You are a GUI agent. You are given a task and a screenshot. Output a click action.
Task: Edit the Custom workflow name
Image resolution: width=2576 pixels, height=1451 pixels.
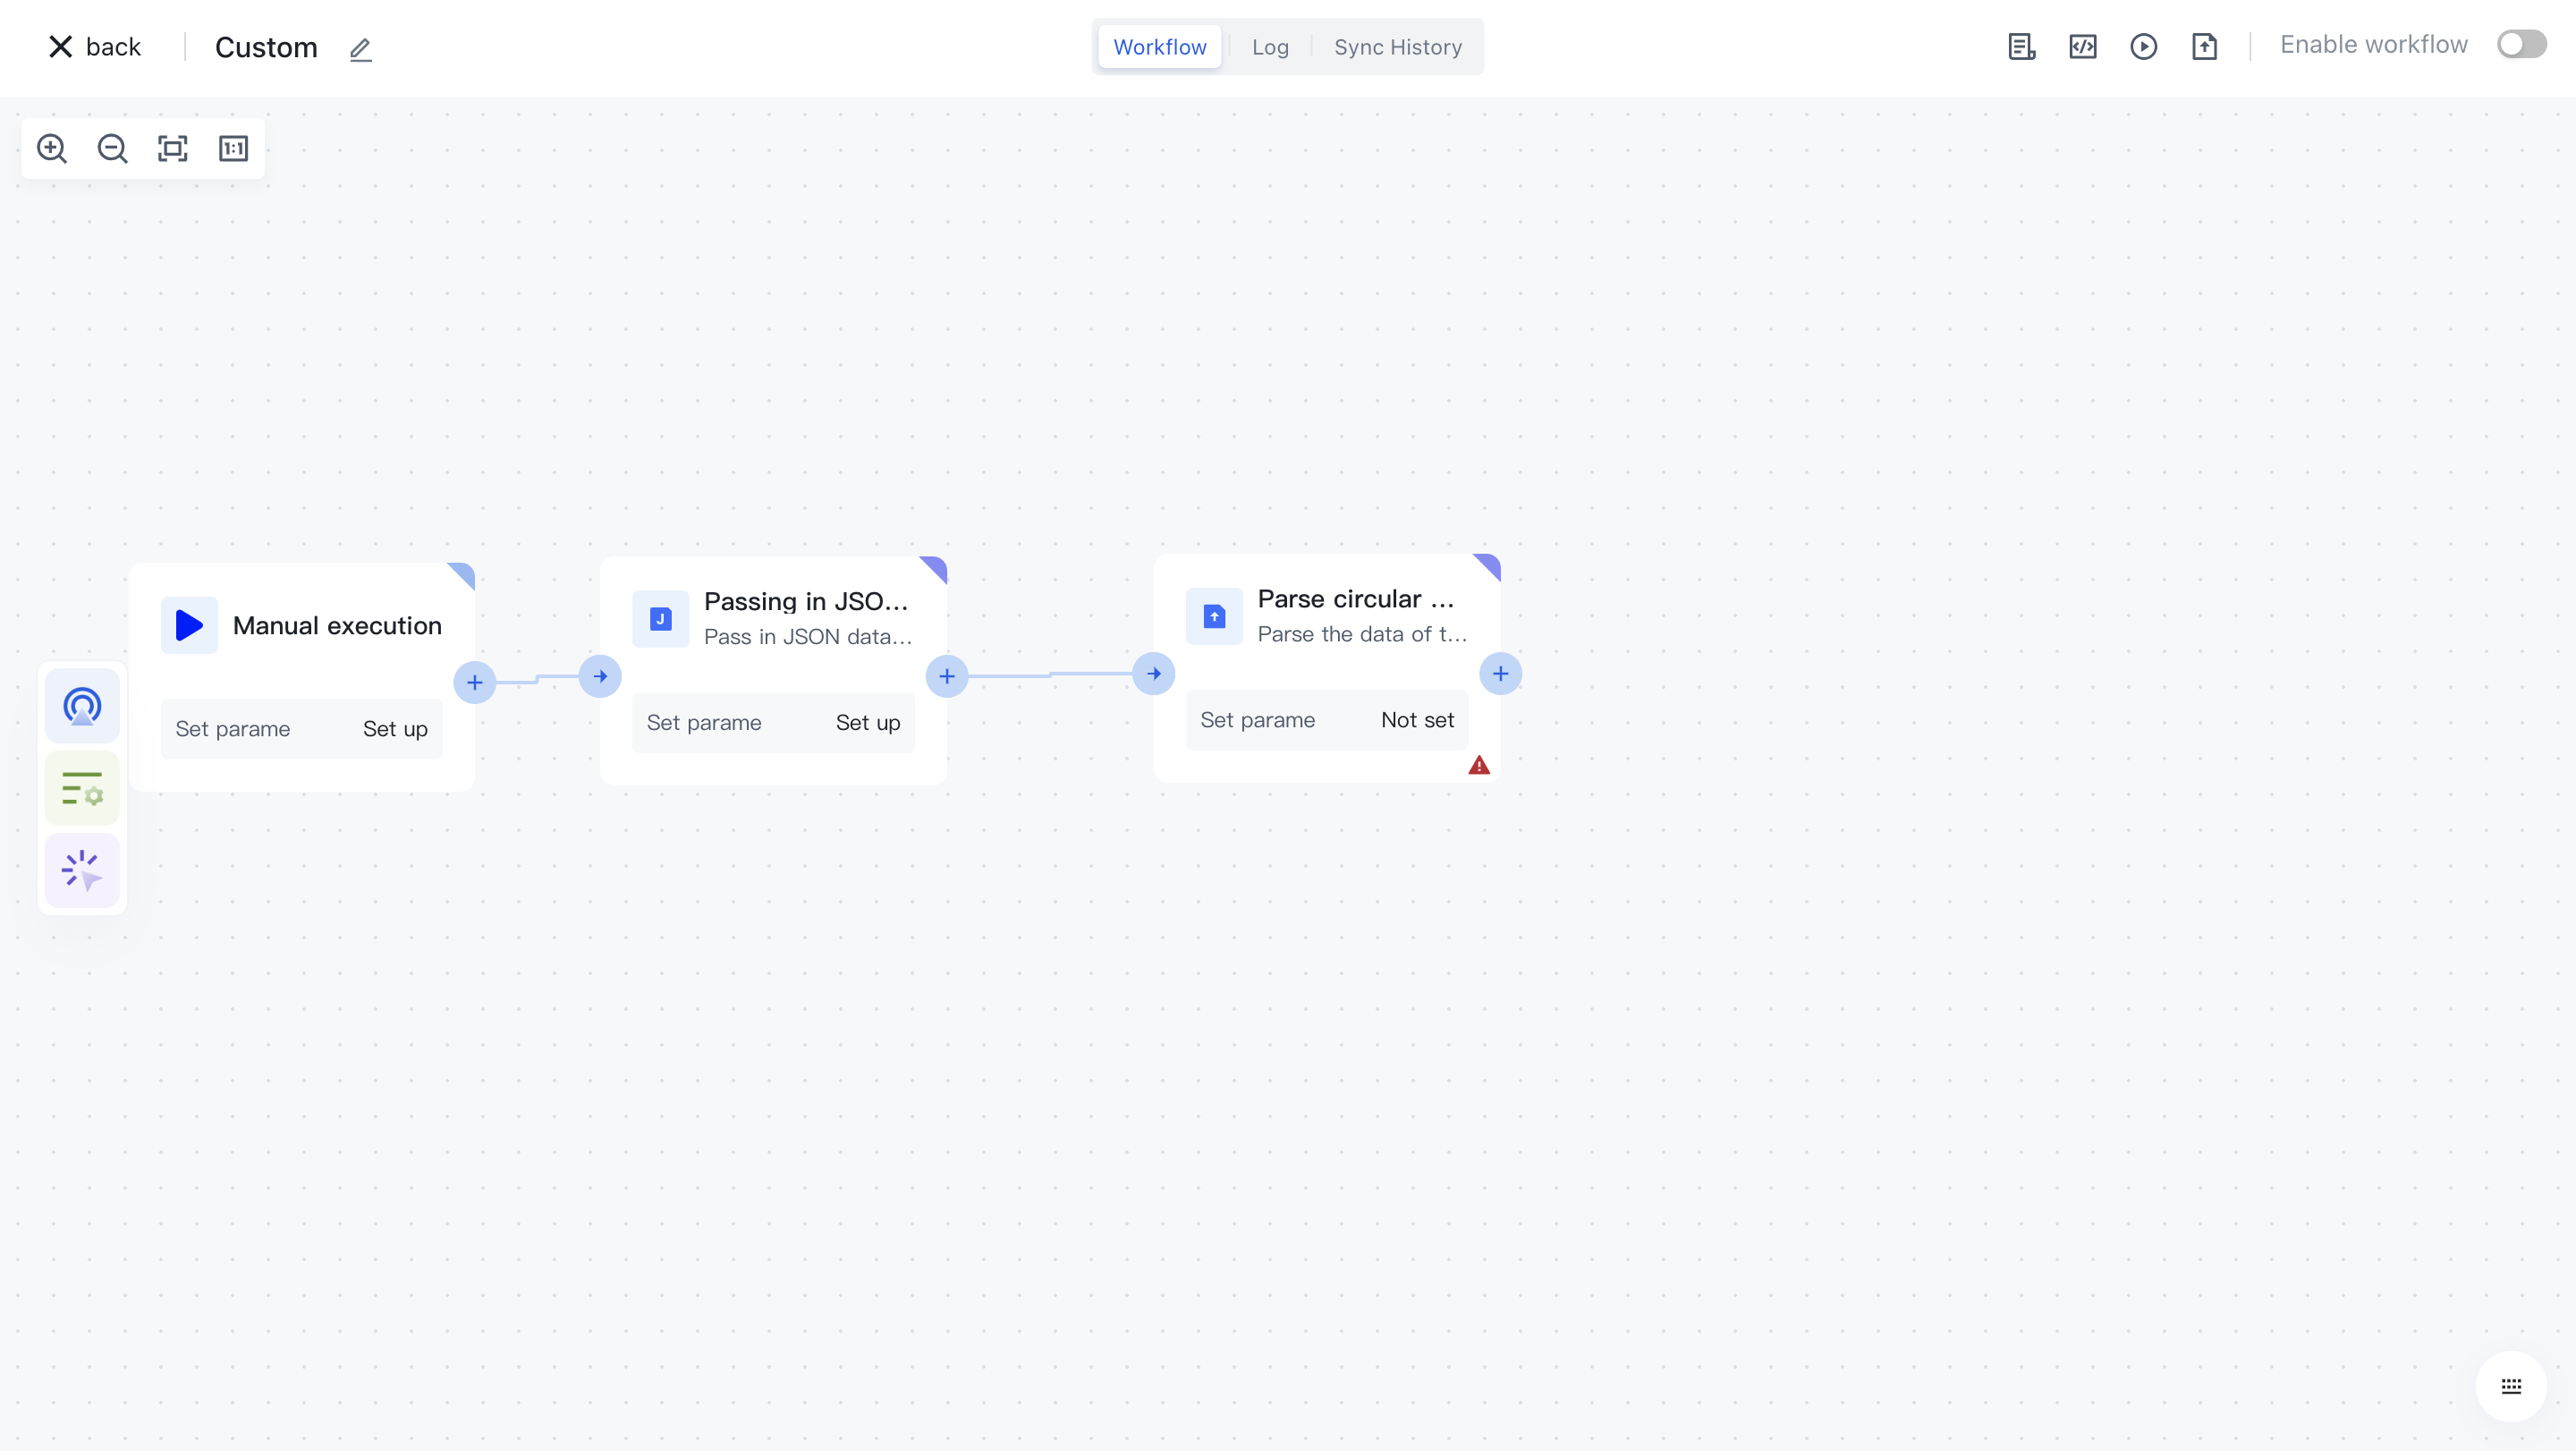click(x=360, y=49)
